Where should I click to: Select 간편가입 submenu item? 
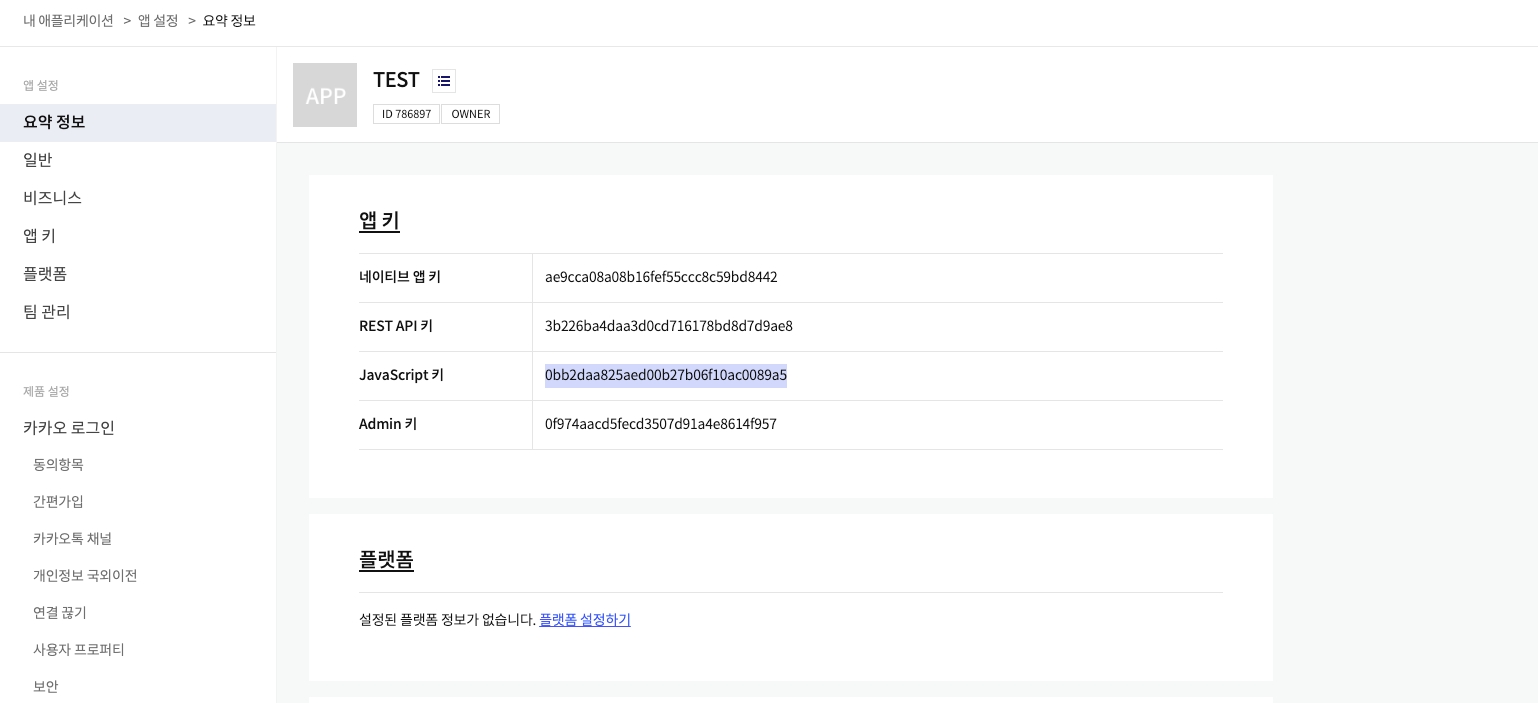pyautogui.click(x=58, y=502)
